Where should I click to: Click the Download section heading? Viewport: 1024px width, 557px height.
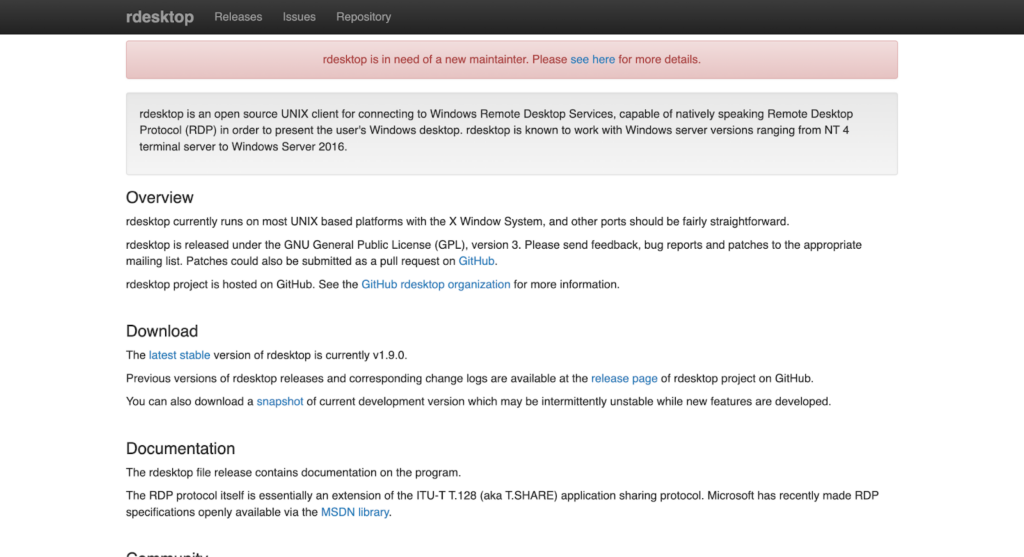tap(162, 331)
